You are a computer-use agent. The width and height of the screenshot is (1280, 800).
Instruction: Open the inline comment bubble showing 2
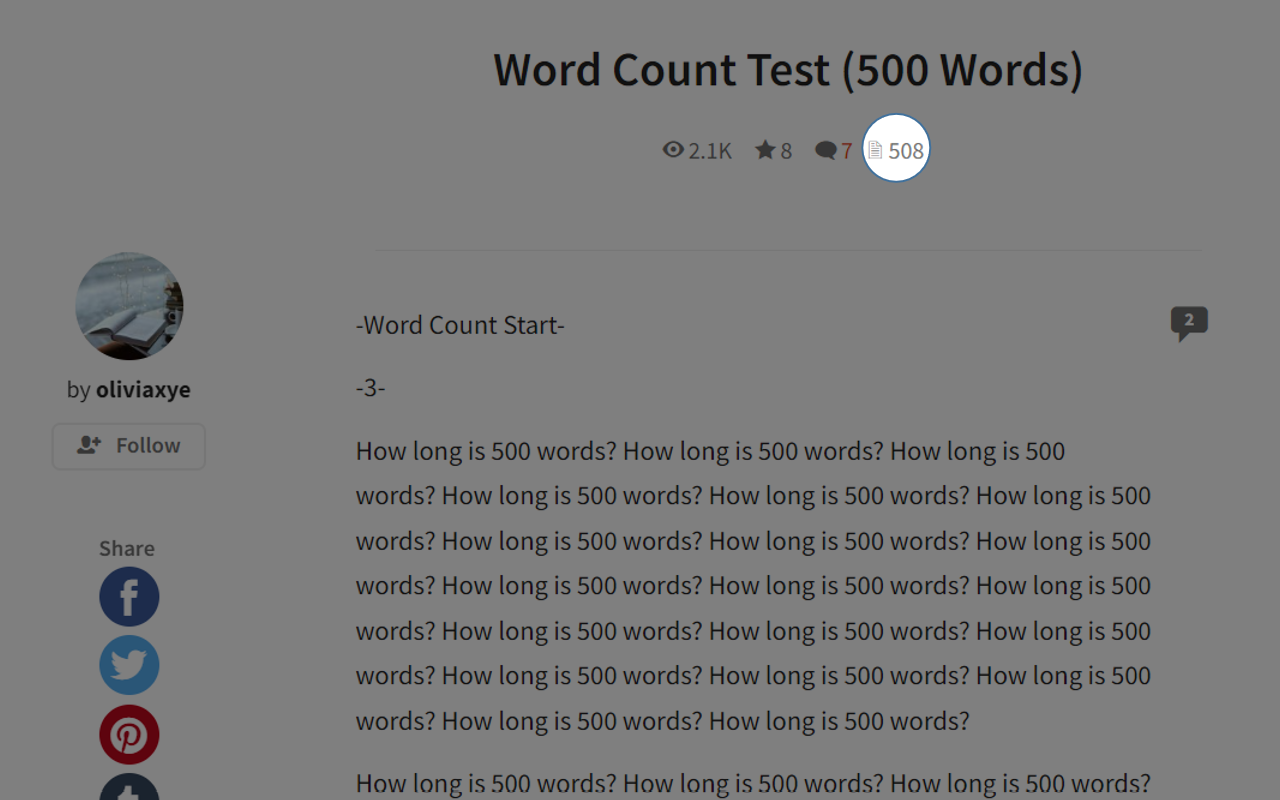pos(1189,323)
